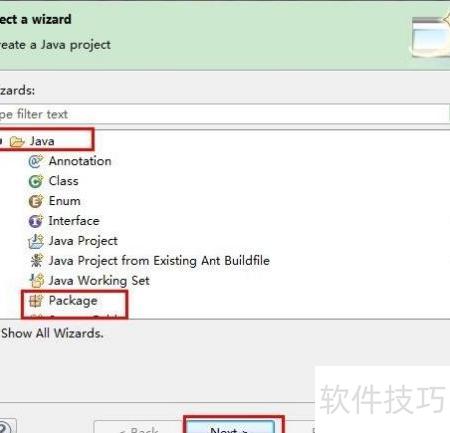Select the Interface text entry
This screenshot has width=450, height=433.
pyautogui.click(x=74, y=221)
